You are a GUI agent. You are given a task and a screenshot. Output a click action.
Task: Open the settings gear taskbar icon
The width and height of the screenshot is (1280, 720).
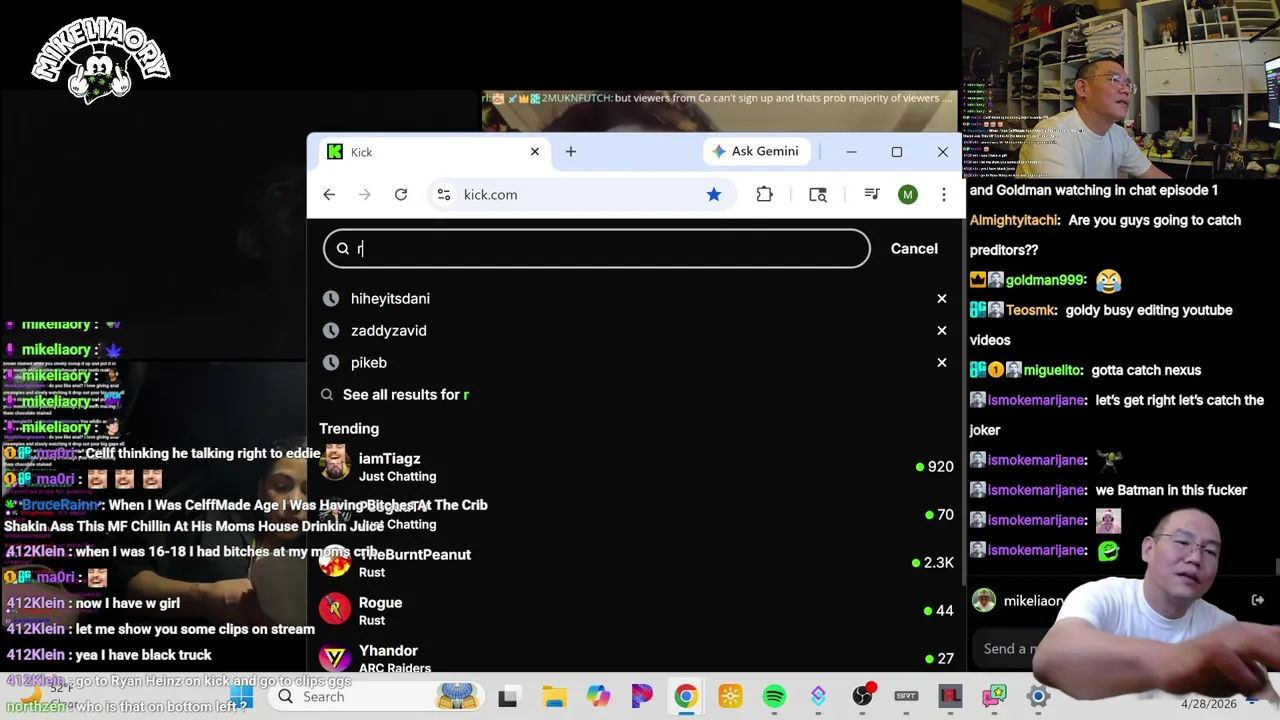pos(1038,697)
